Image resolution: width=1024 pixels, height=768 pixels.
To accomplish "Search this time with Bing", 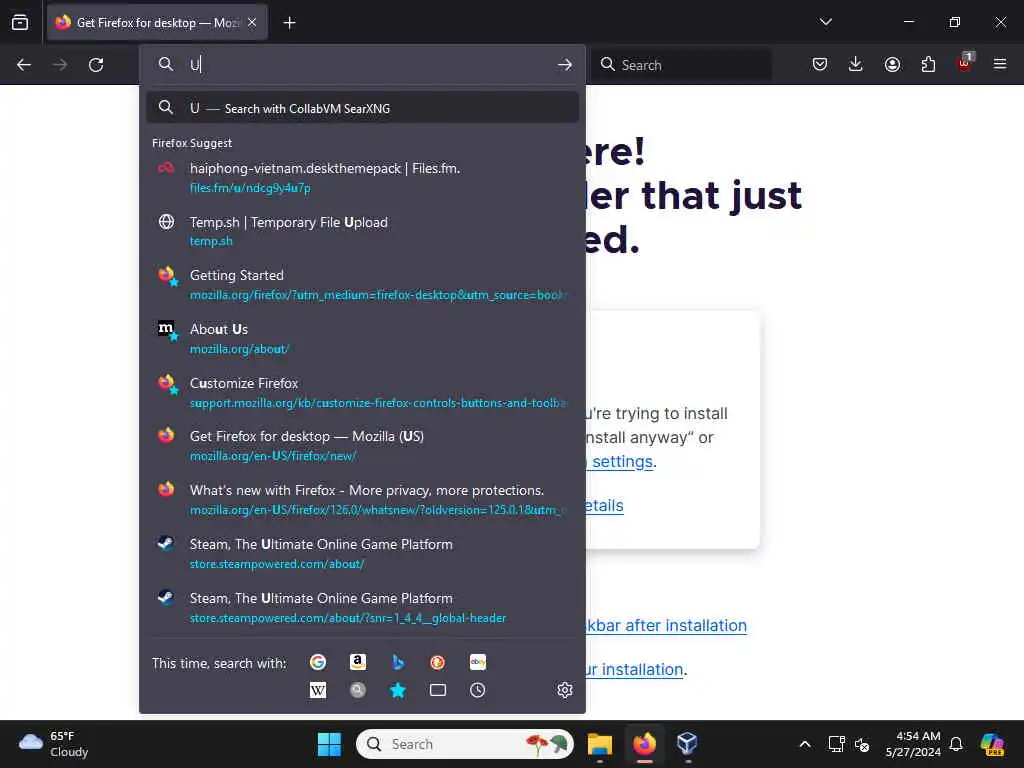I will 398,662.
